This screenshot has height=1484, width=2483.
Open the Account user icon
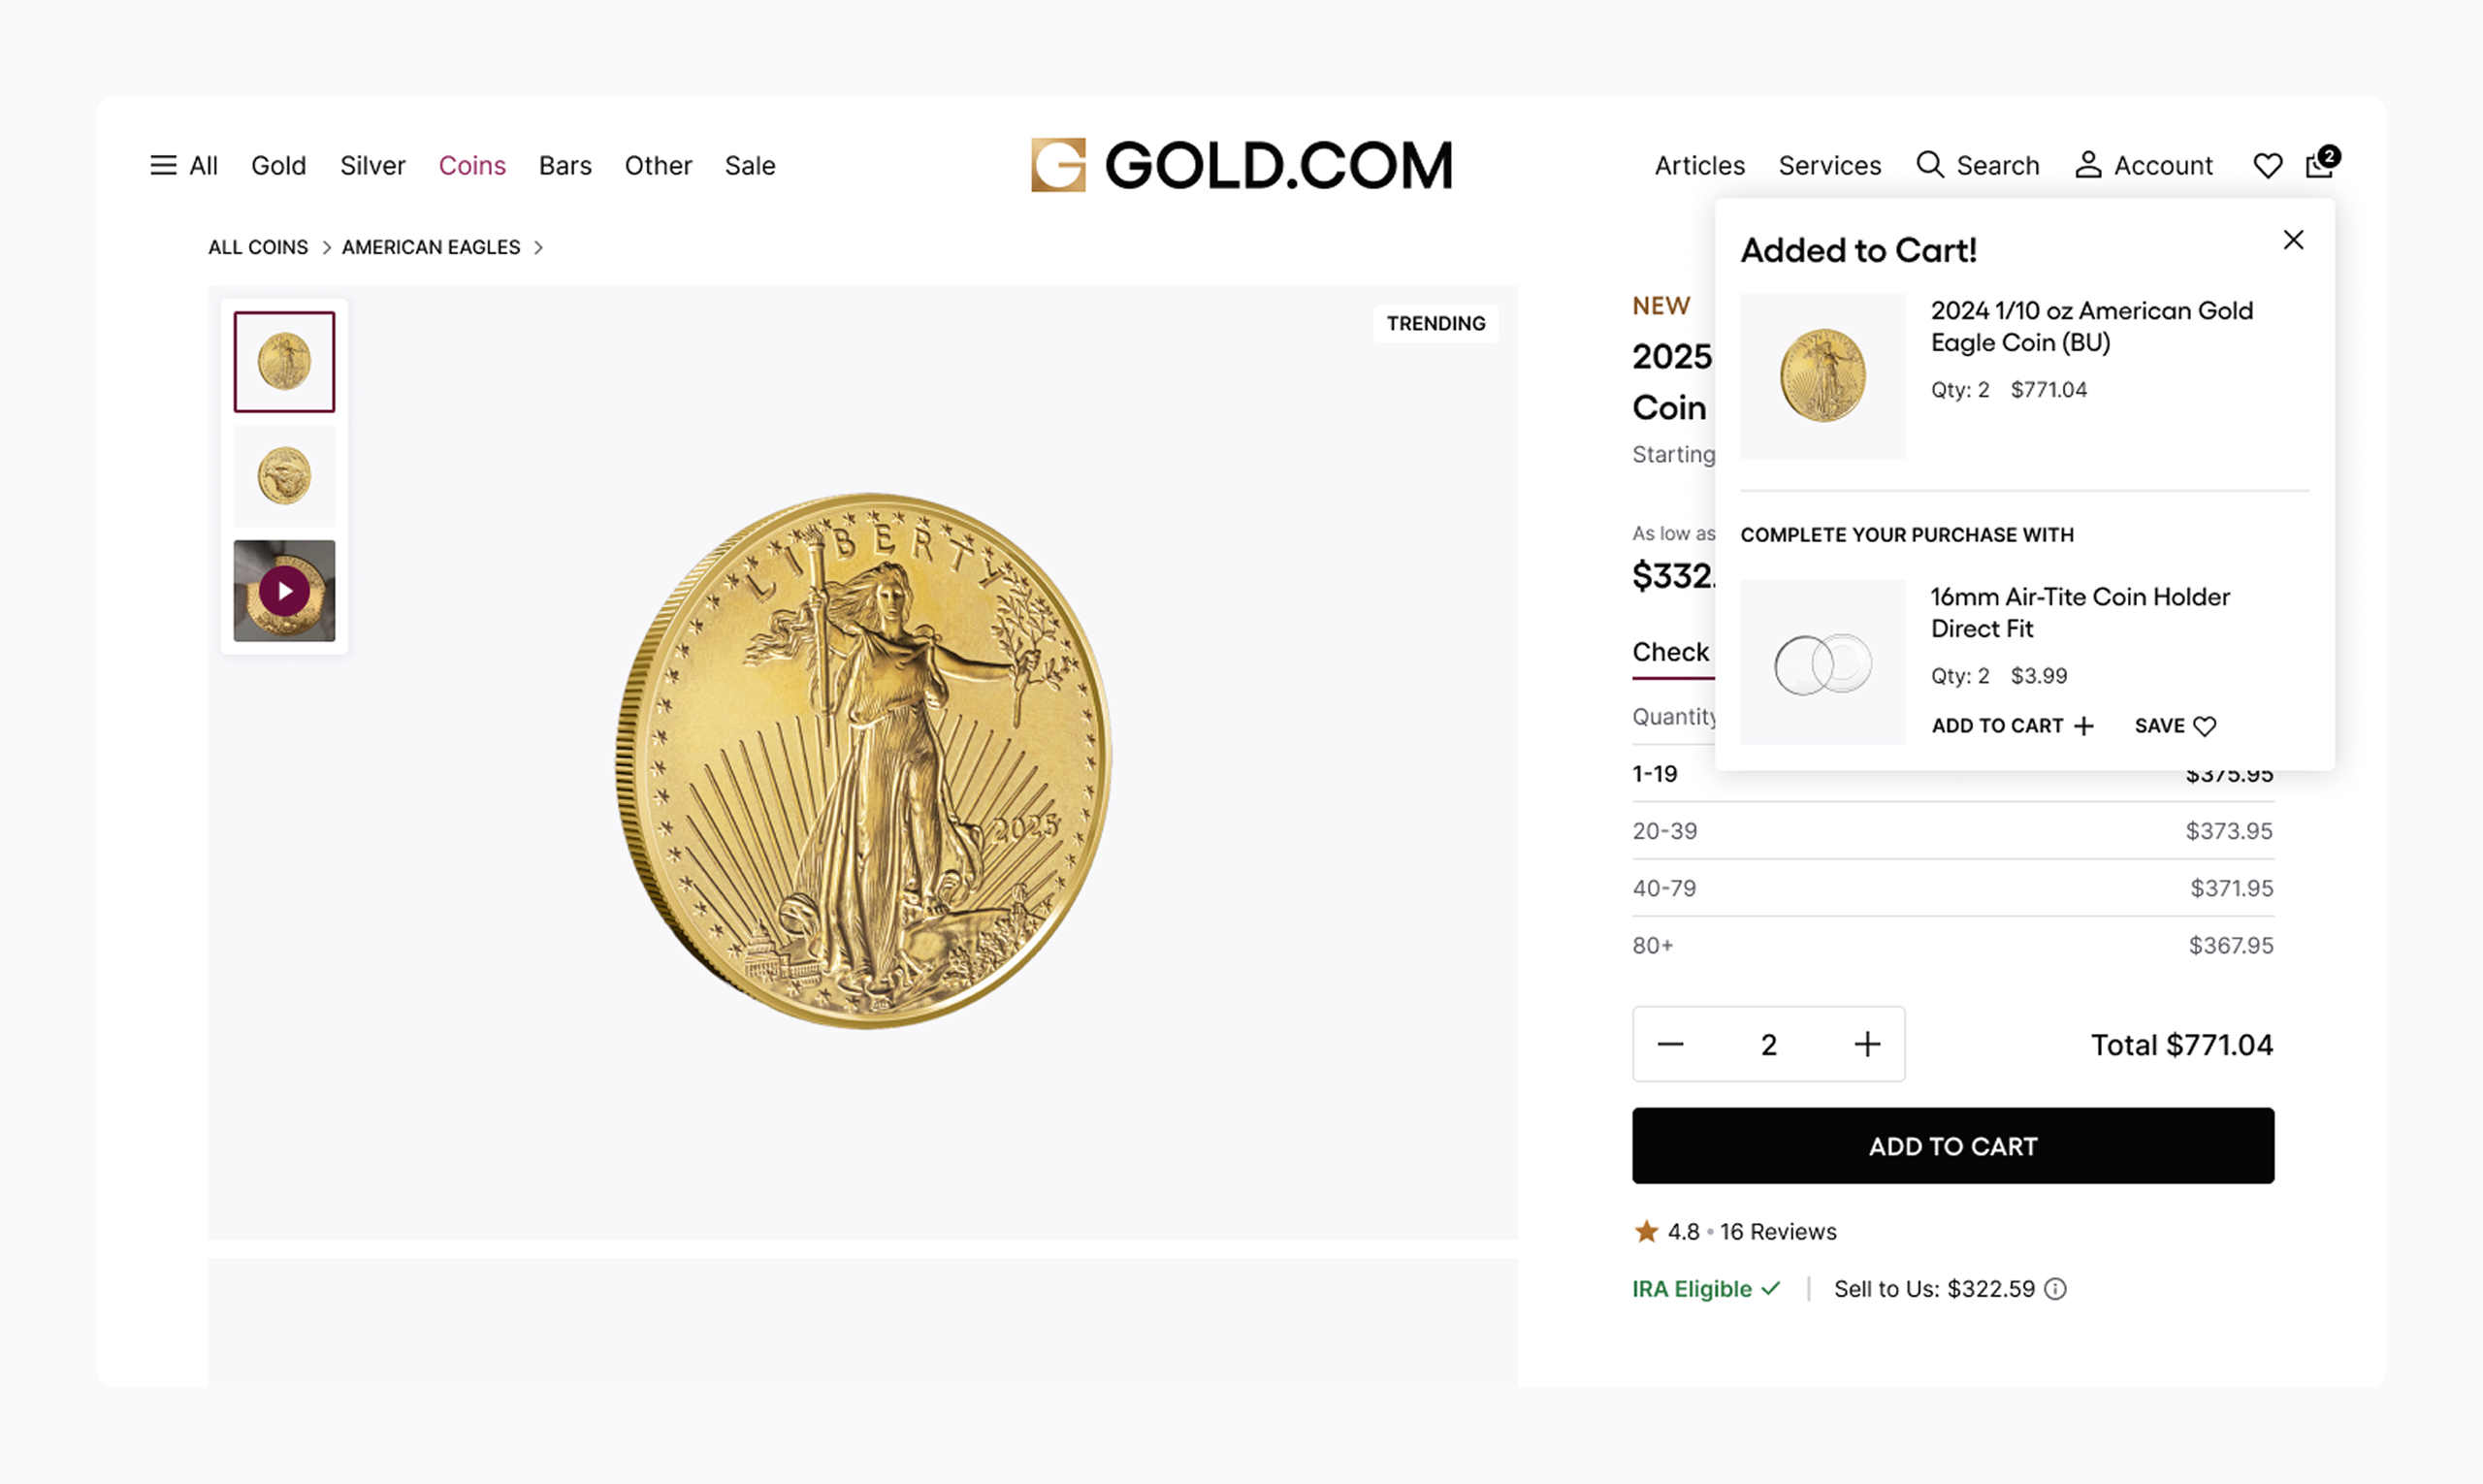point(2087,165)
